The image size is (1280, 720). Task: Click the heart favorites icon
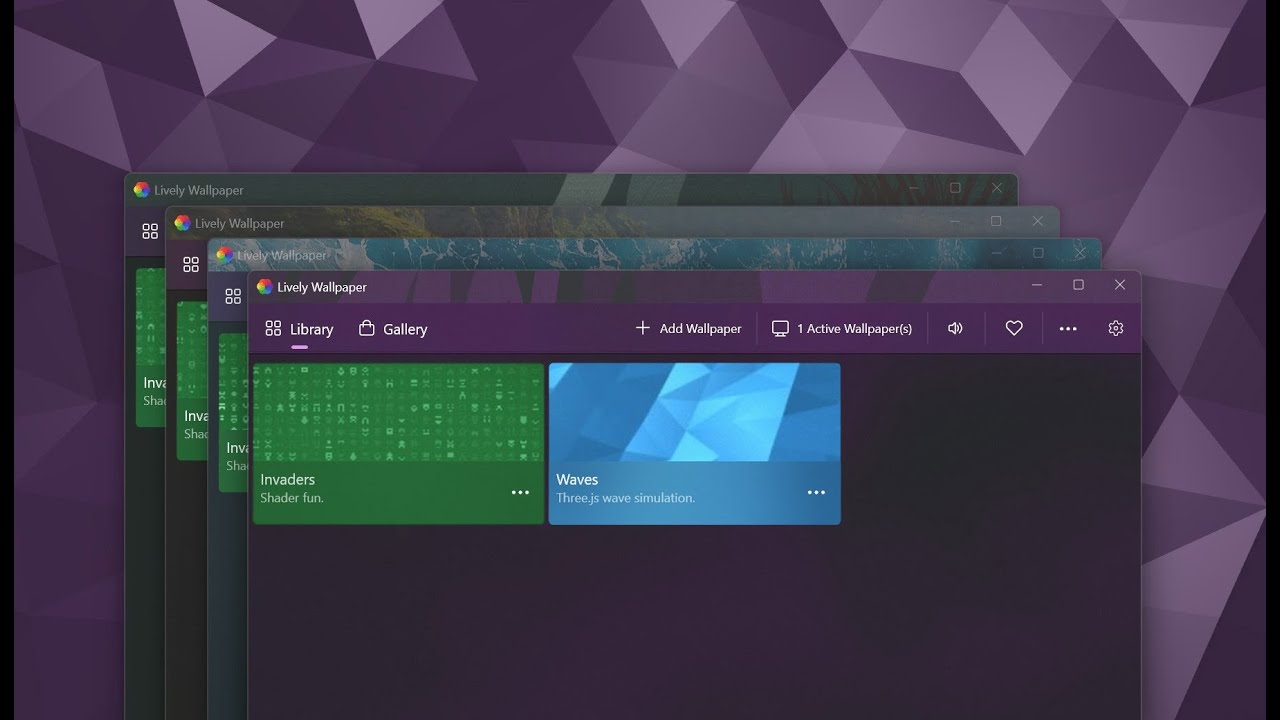[1014, 328]
